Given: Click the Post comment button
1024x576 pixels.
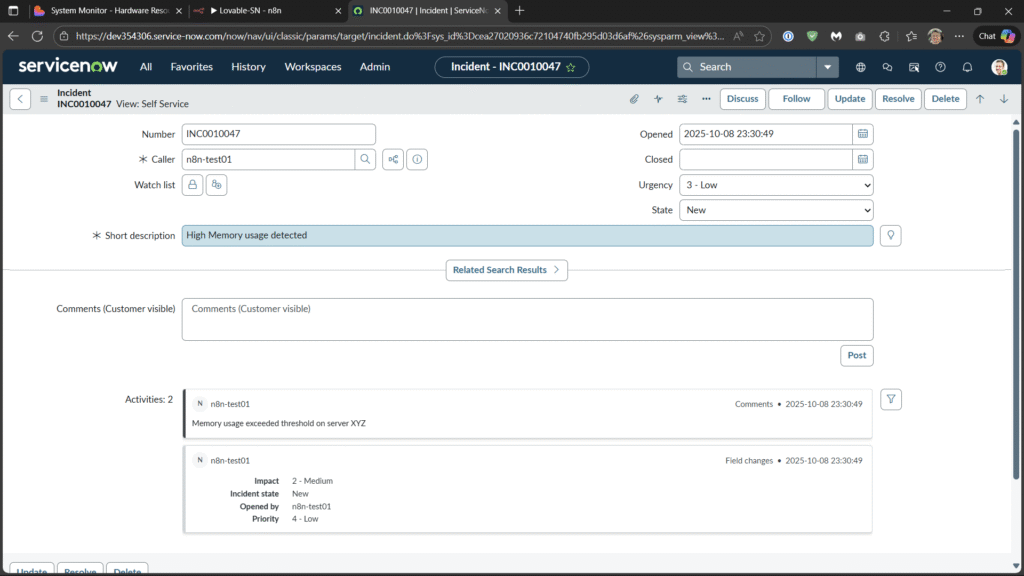Looking at the screenshot, I should pos(856,355).
